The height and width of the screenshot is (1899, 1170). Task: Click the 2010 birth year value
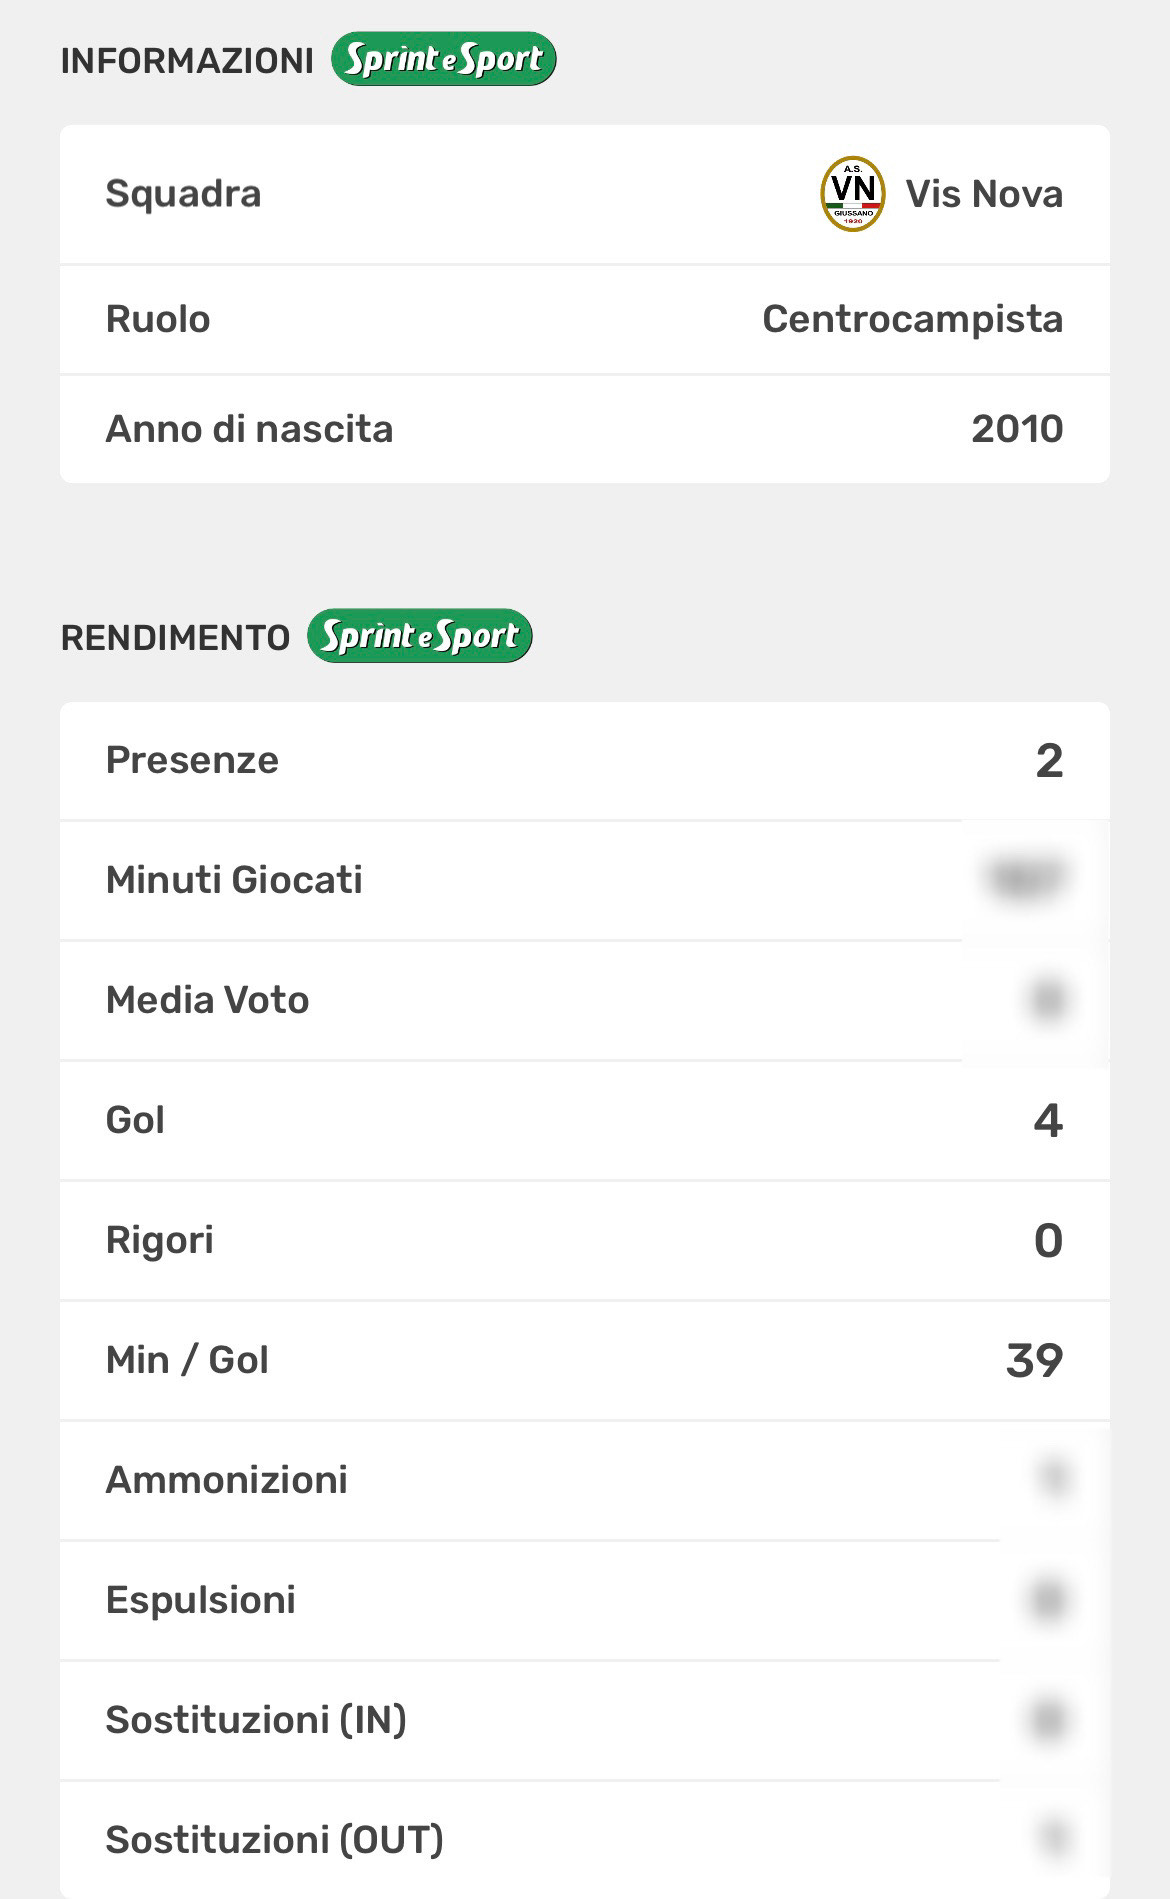1016,429
